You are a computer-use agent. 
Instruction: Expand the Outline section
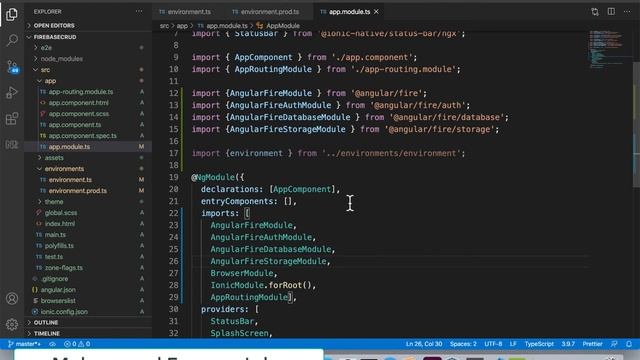pyautogui.click(x=46, y=322)
